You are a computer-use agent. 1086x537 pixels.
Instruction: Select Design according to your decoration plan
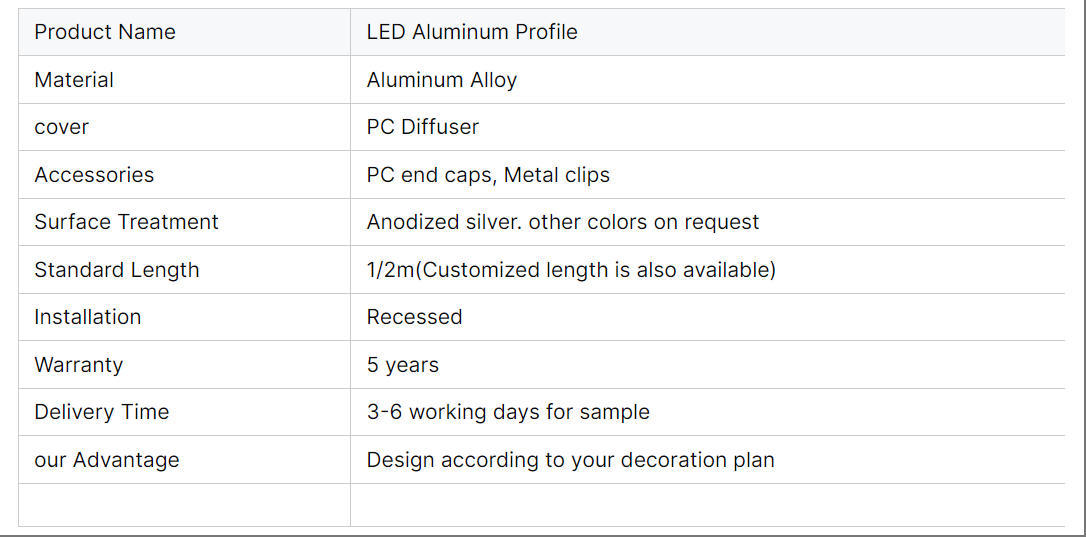pos(570,459)
